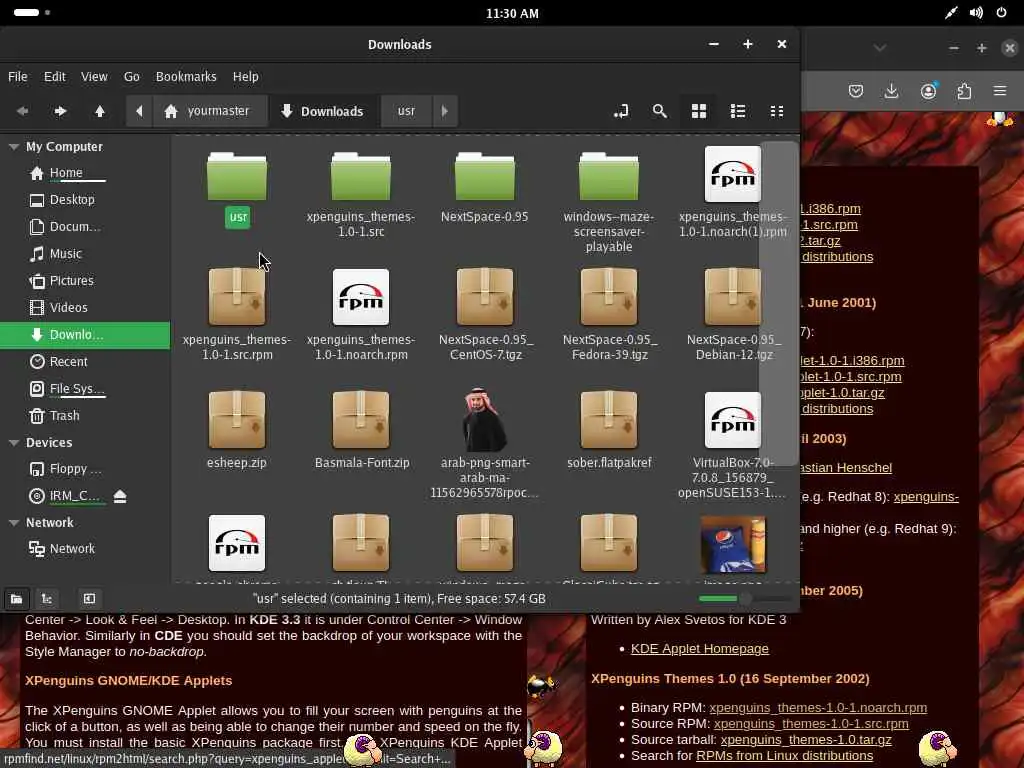
Task: Open the View menu
Action: (x=94, y=76)
